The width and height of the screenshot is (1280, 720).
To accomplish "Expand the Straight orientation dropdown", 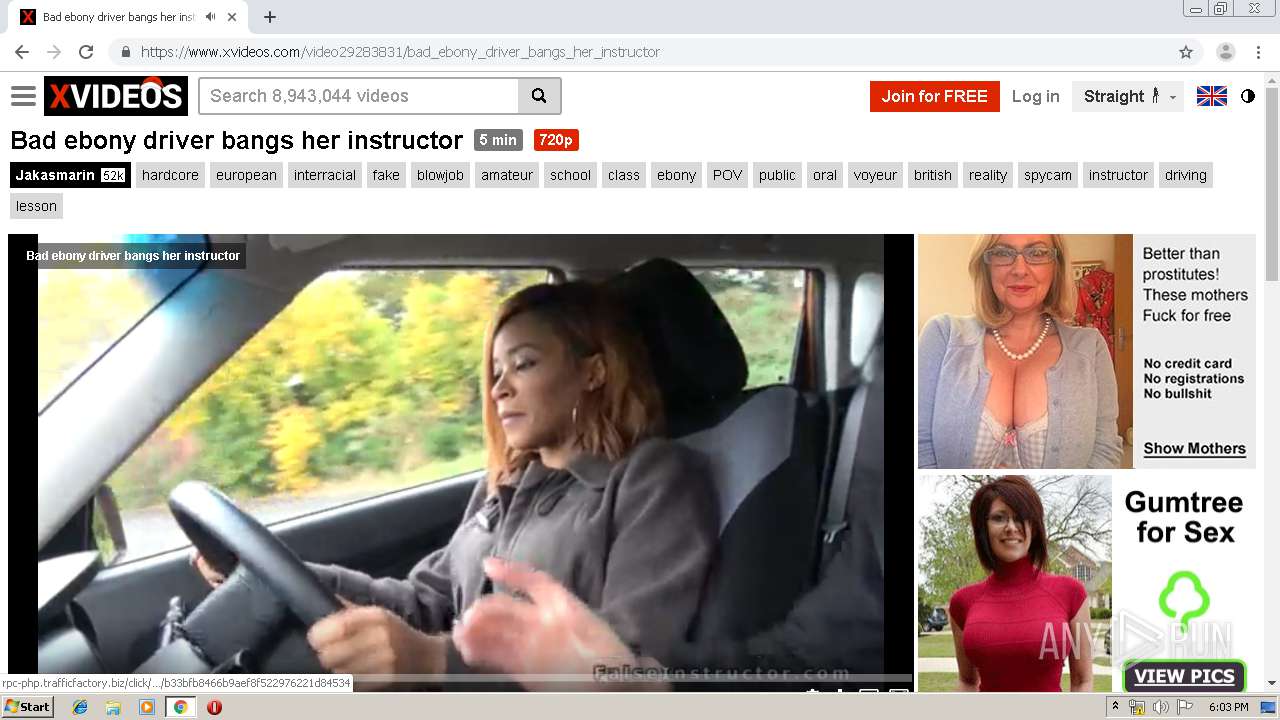I will pos(1128,96).
